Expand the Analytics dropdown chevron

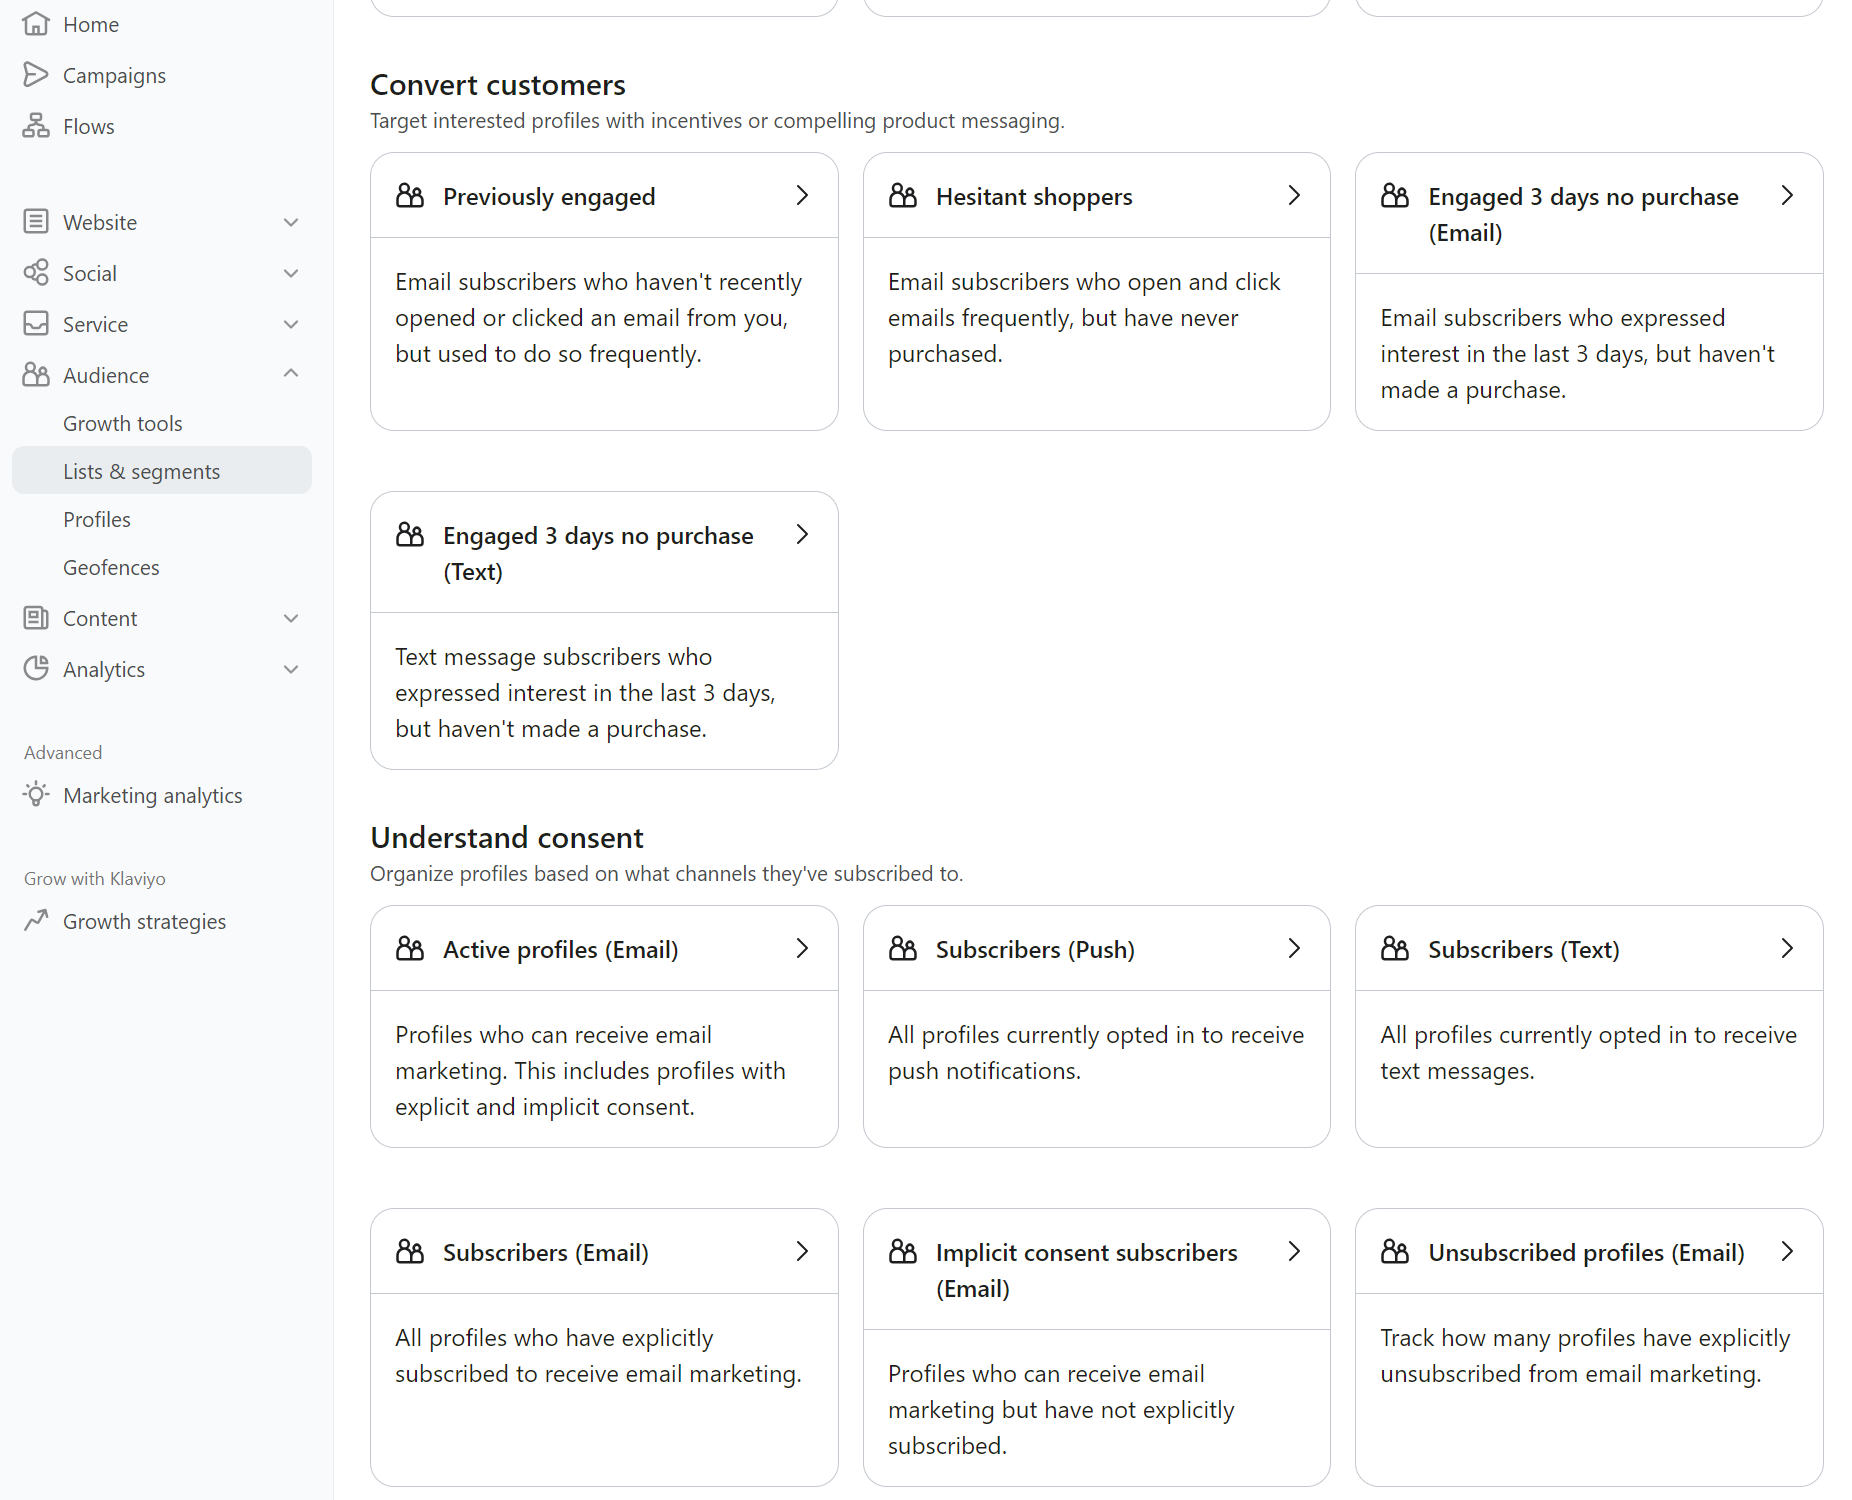point(290,668)
